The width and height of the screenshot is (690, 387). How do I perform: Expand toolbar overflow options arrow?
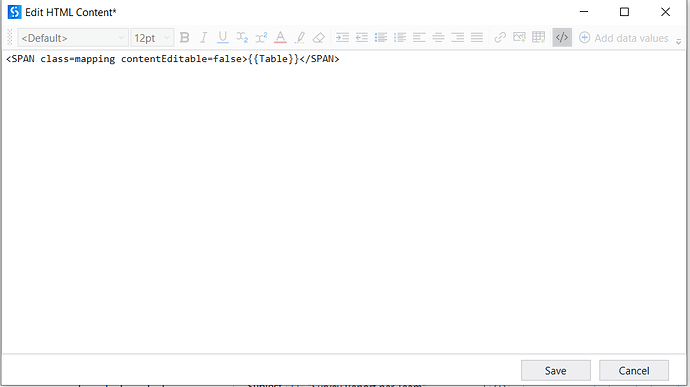point(679,41)
